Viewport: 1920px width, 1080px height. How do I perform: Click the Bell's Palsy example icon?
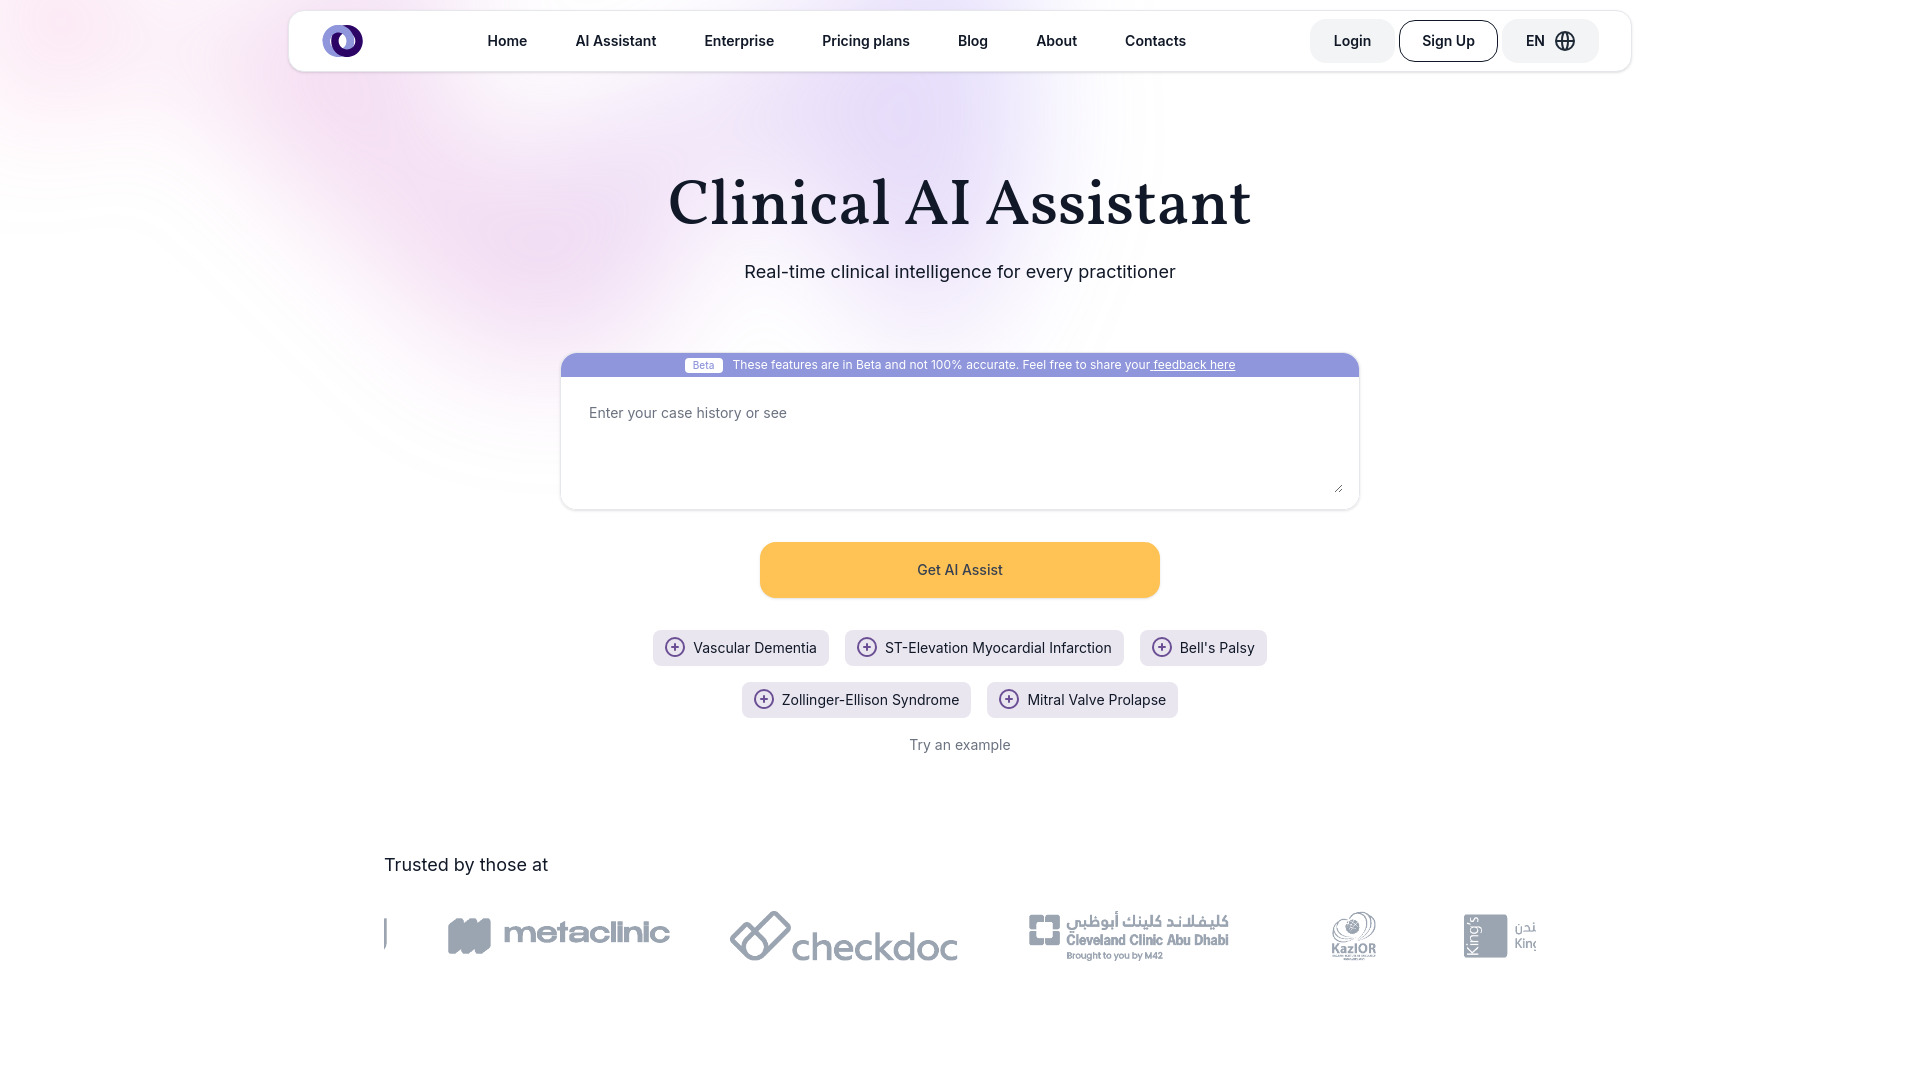point(1162,647)
